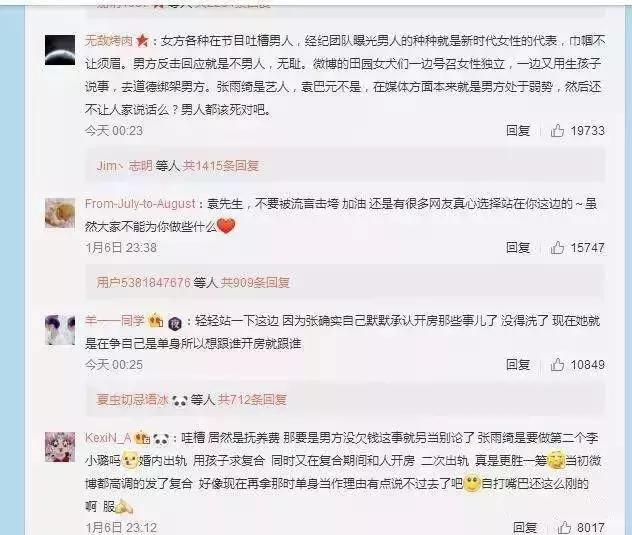Open user link 用户5381847676
This screenshot has height=535, width=632.
point(143,283)
